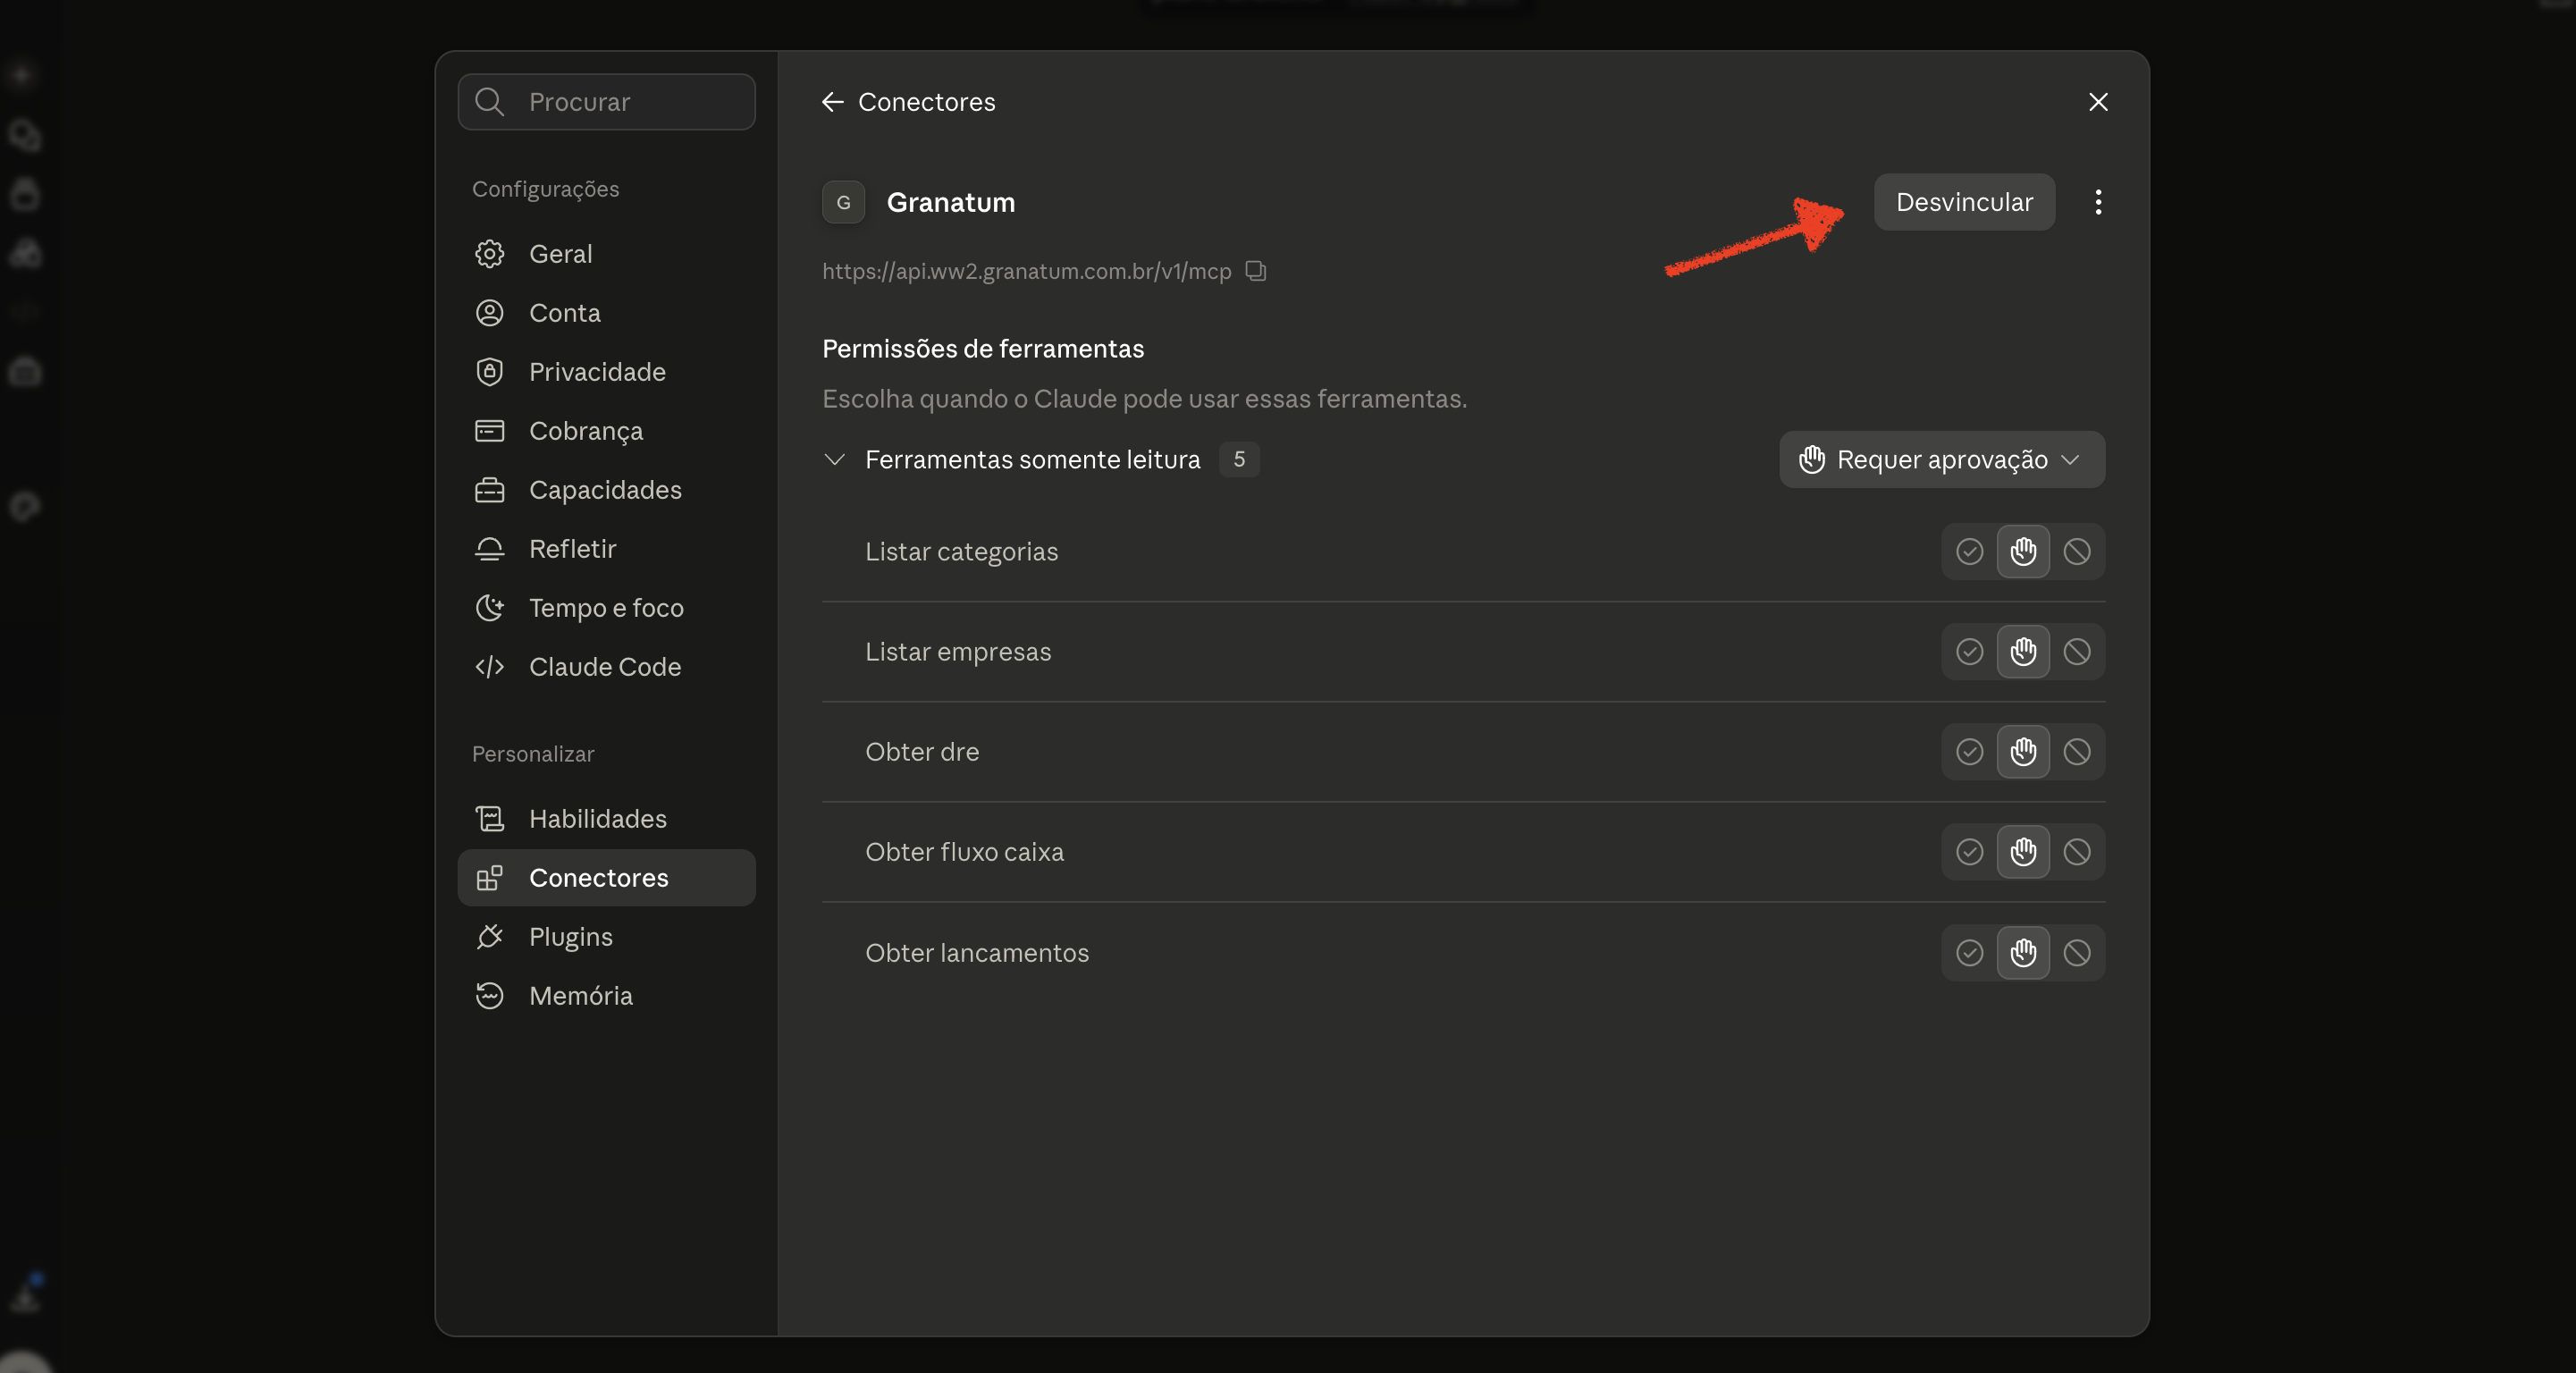Click the Granatum G logo icon
The height and width of the screenshot is (1373, 2576).
(x=843, y=202)
